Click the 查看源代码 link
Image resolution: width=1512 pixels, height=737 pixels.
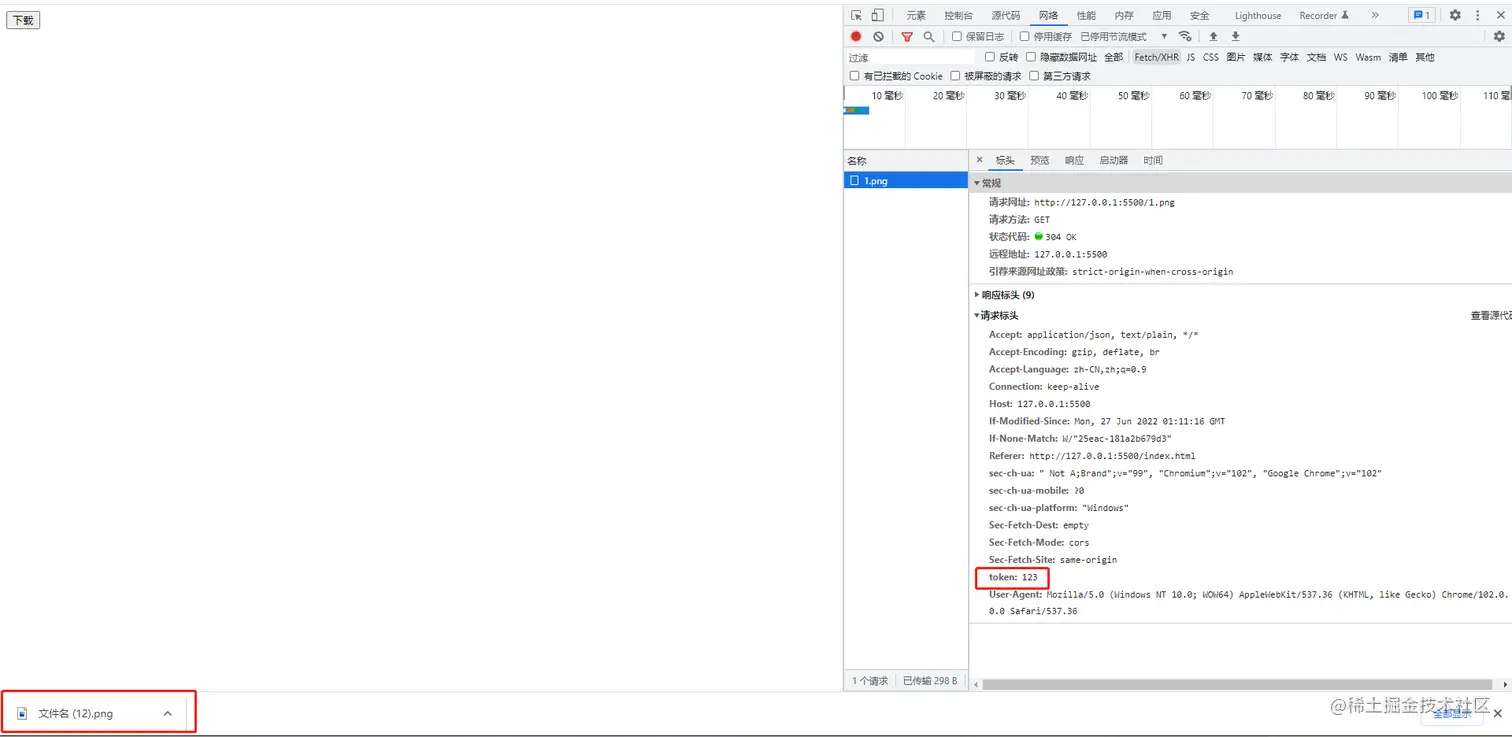(1490, 315)
